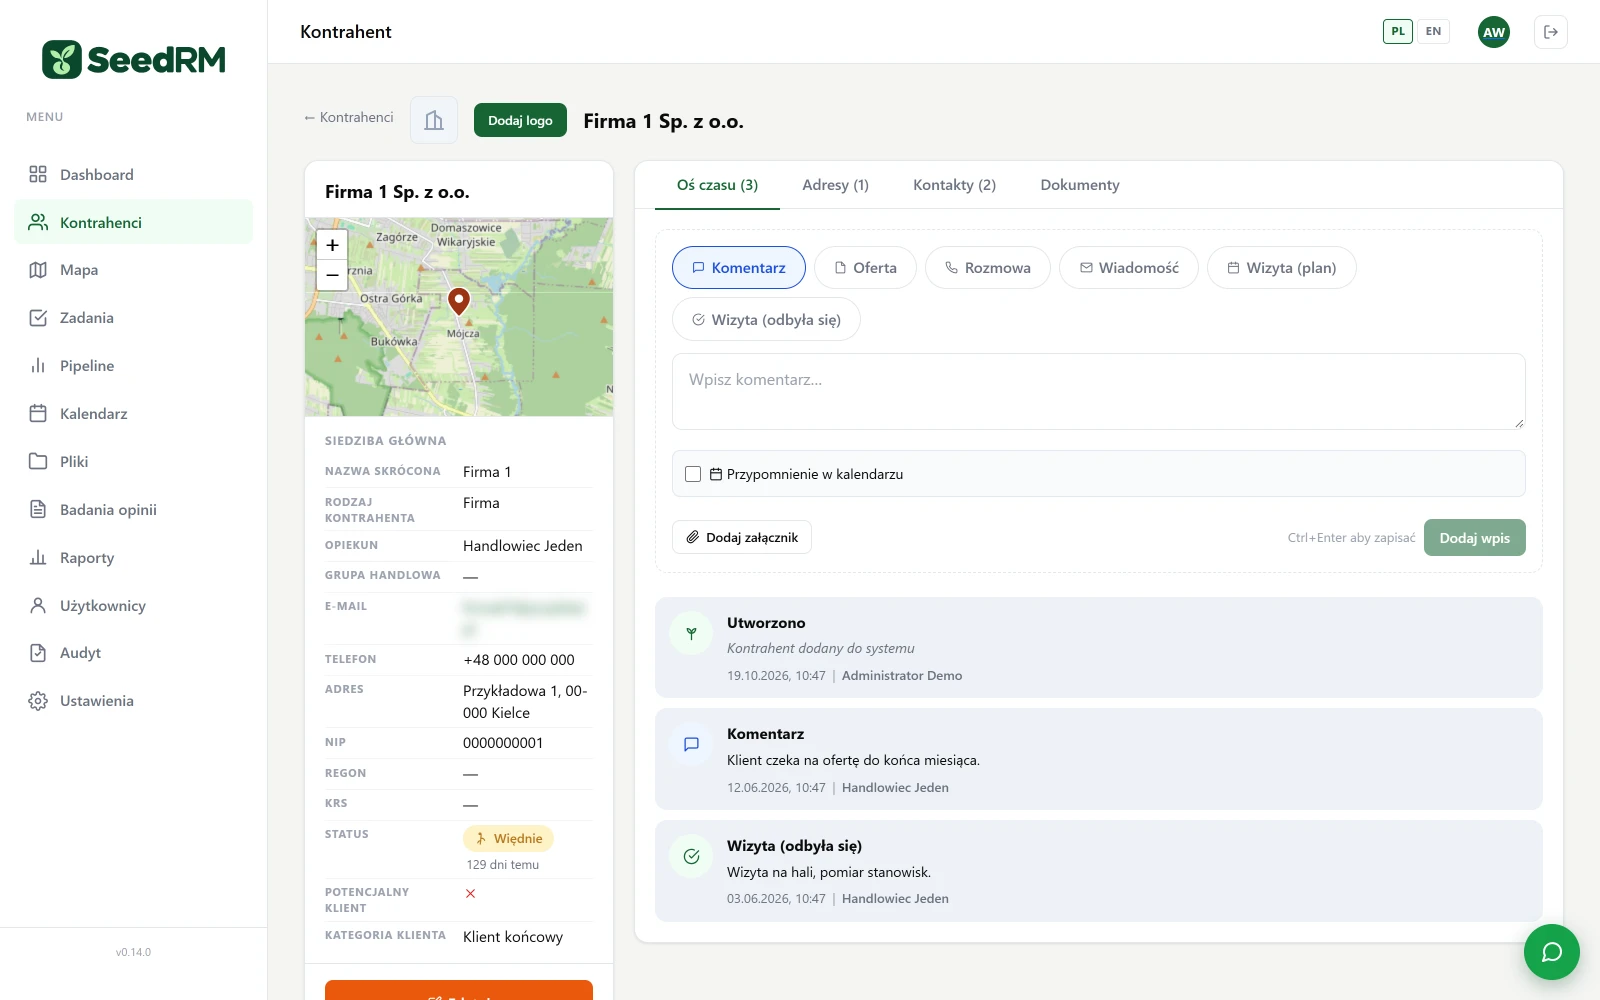This screenshot has height=1000, width=1600.
Task: Select Rozmowa entry type
Action: point(988,268)
